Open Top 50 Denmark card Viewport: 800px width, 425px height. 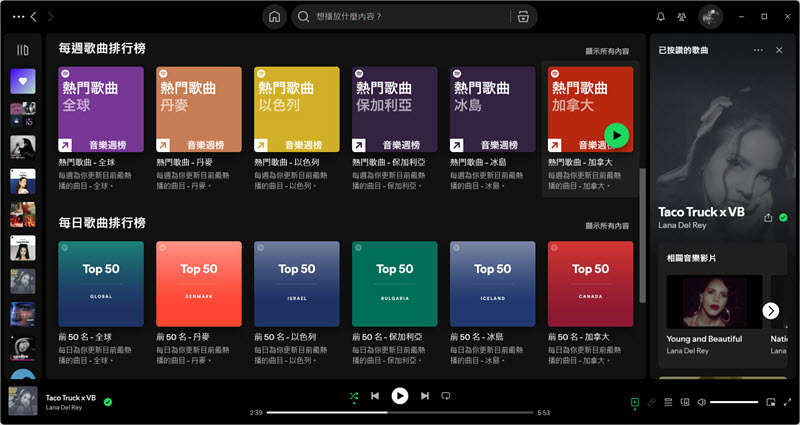tap(199, 284)
